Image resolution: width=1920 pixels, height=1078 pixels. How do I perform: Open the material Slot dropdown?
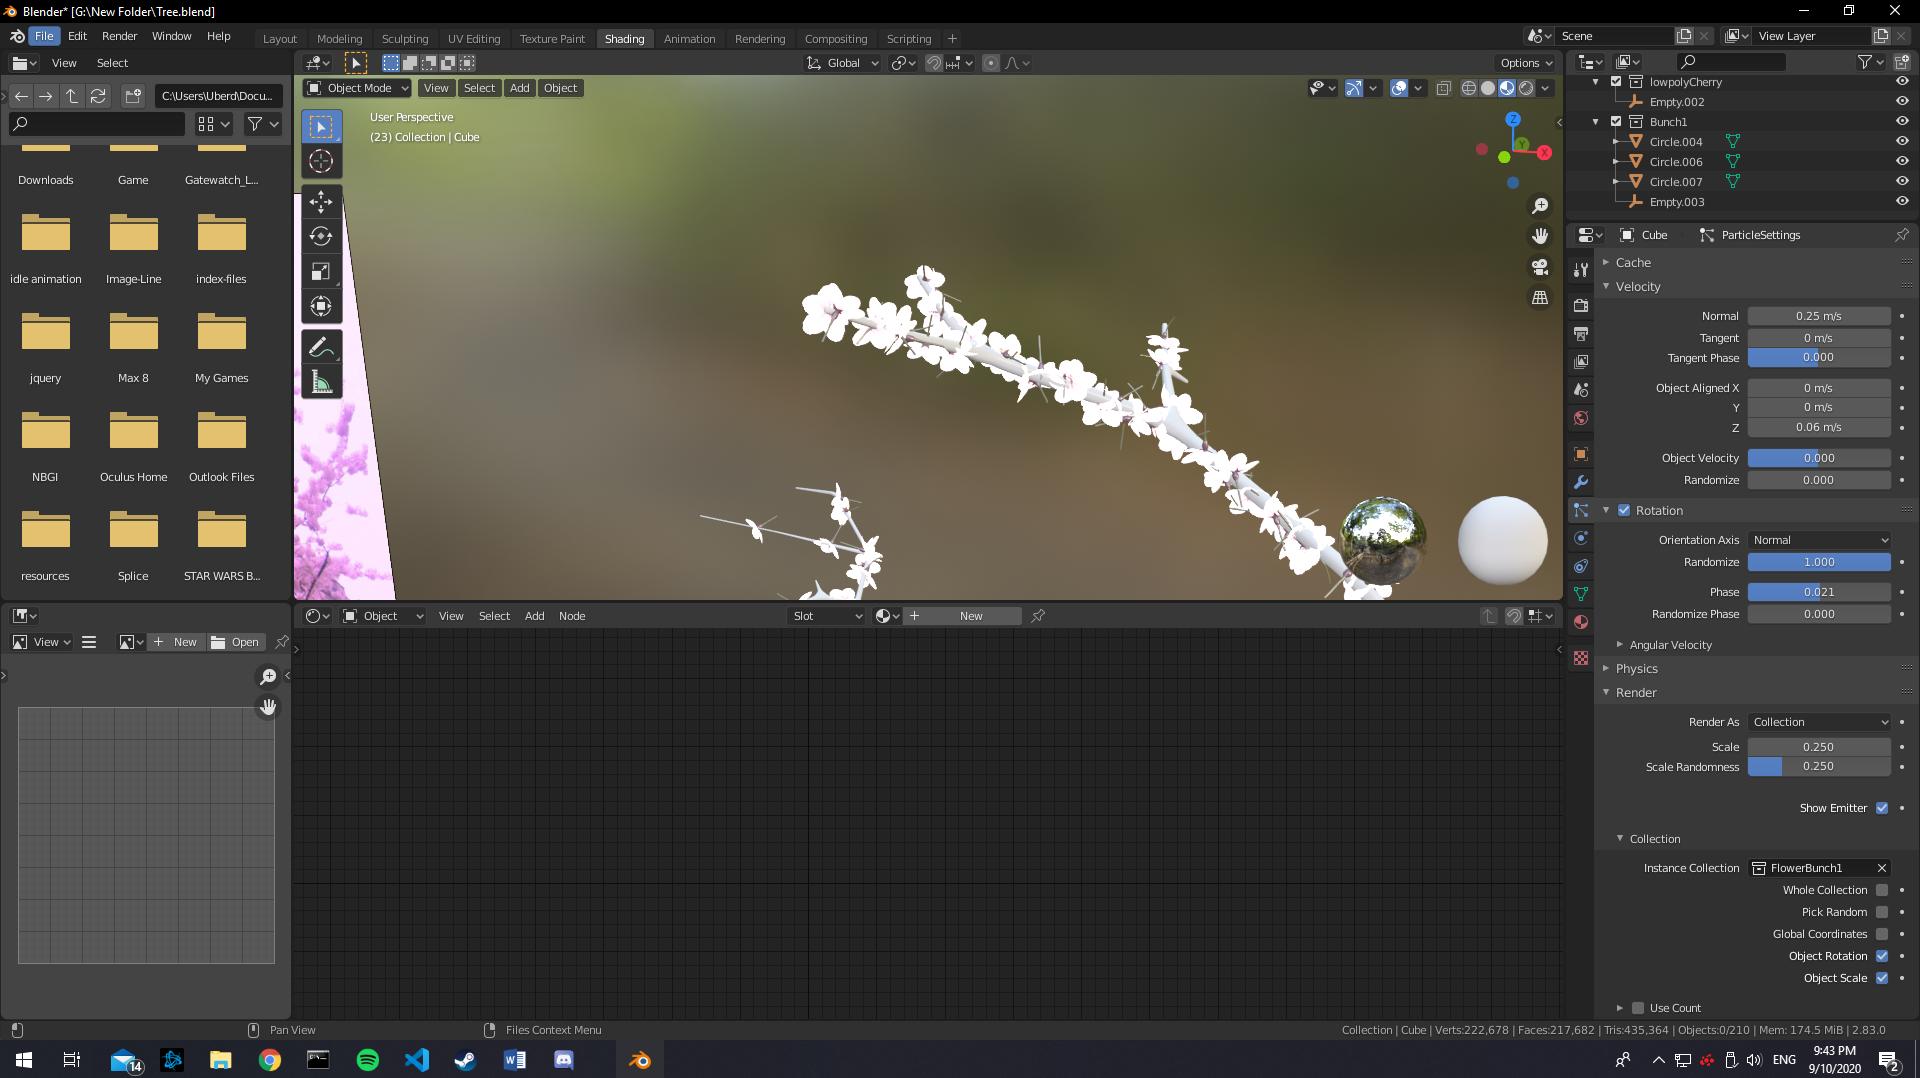point(827,616)
